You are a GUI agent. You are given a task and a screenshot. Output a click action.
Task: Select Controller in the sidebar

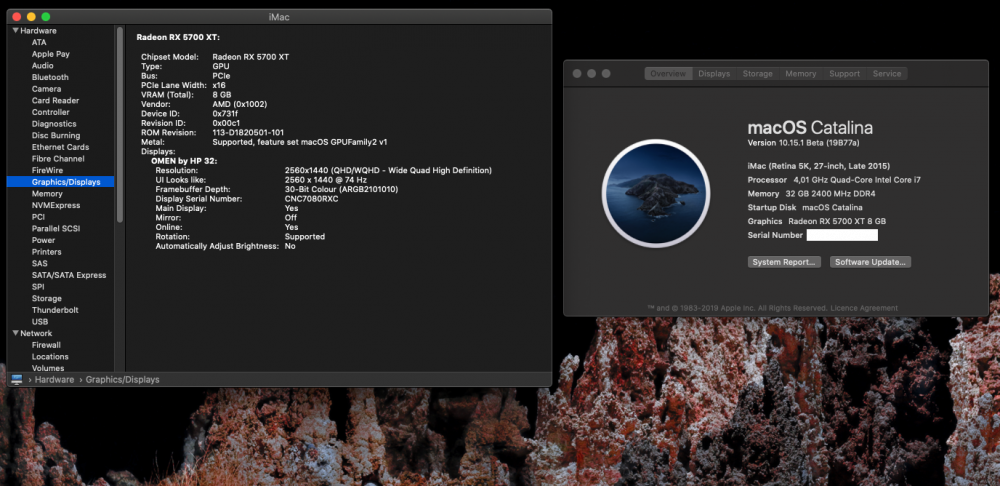(x=51, y=112)
